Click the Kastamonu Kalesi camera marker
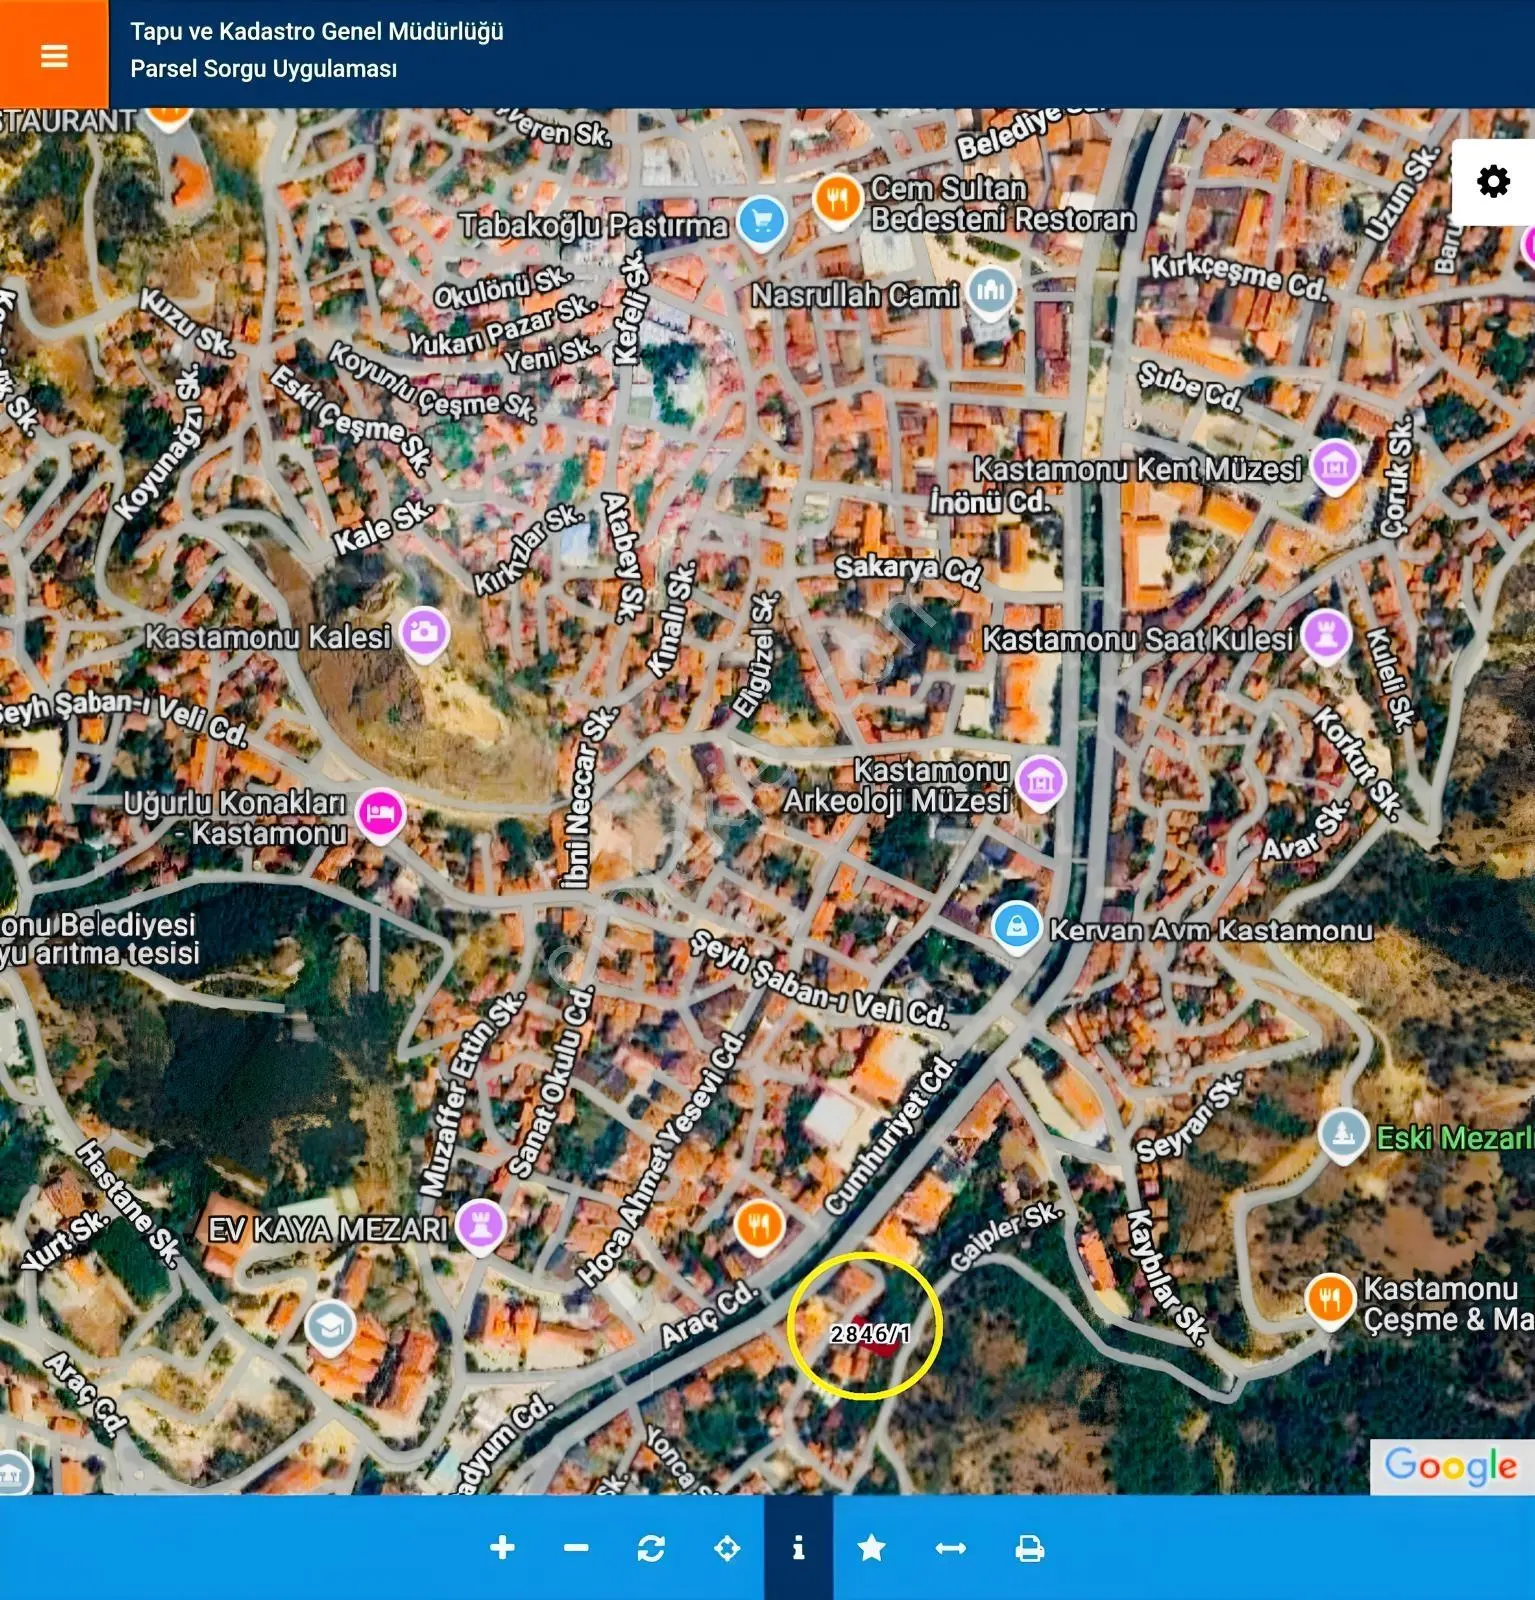 pos(424,634)
